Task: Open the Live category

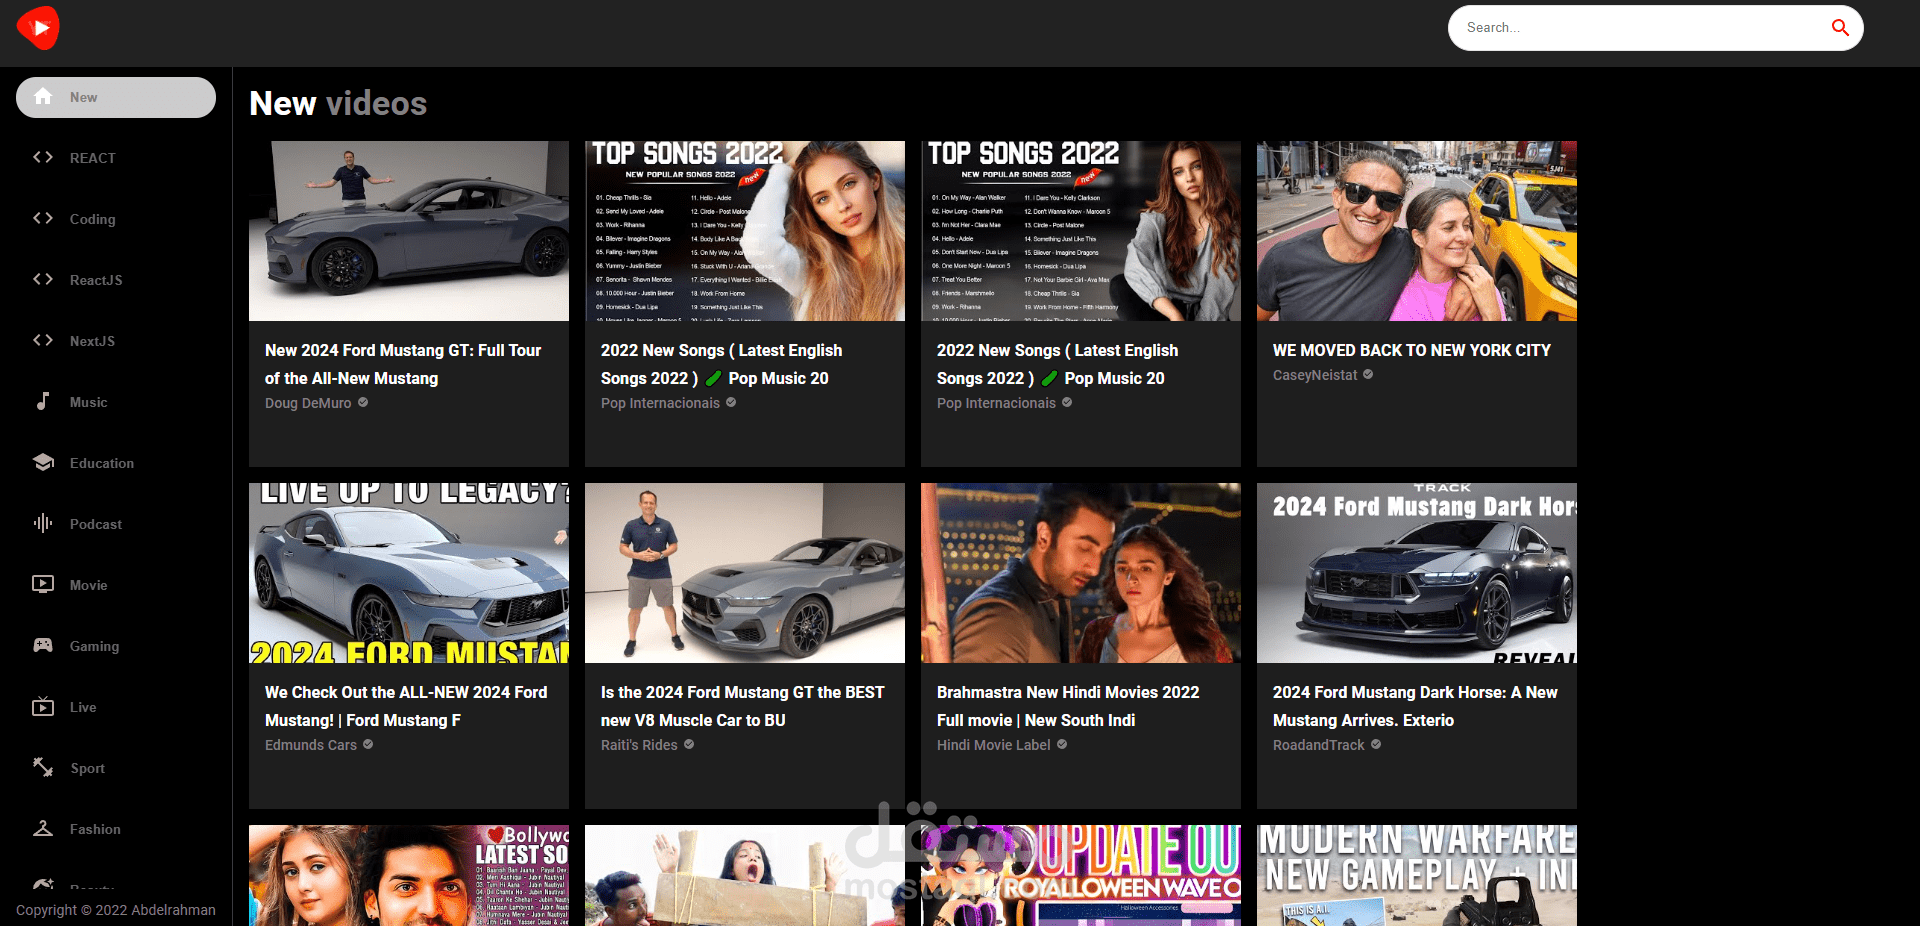Action: coord(116,707)
